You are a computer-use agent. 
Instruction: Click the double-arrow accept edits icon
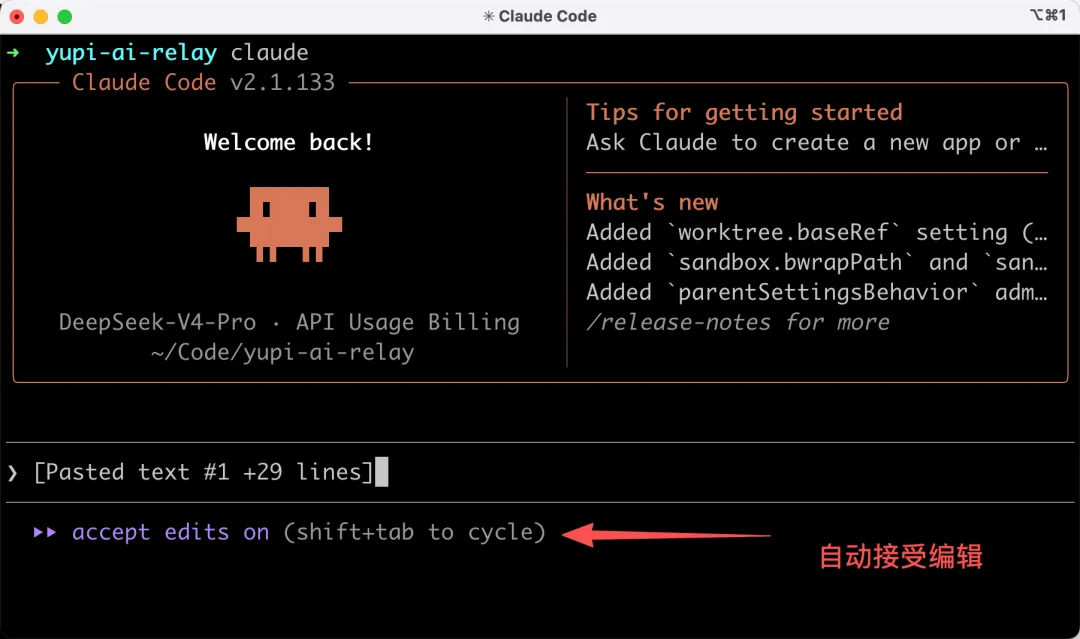45,532
